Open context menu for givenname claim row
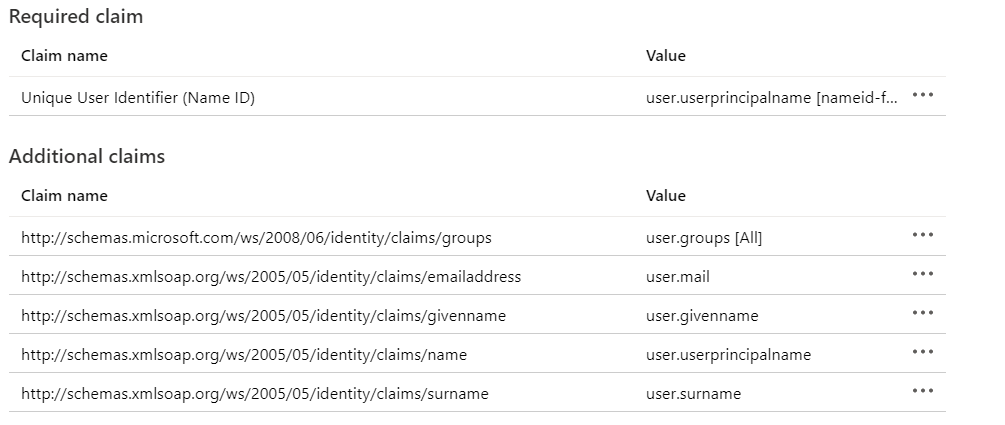 (x=922, y=314)
